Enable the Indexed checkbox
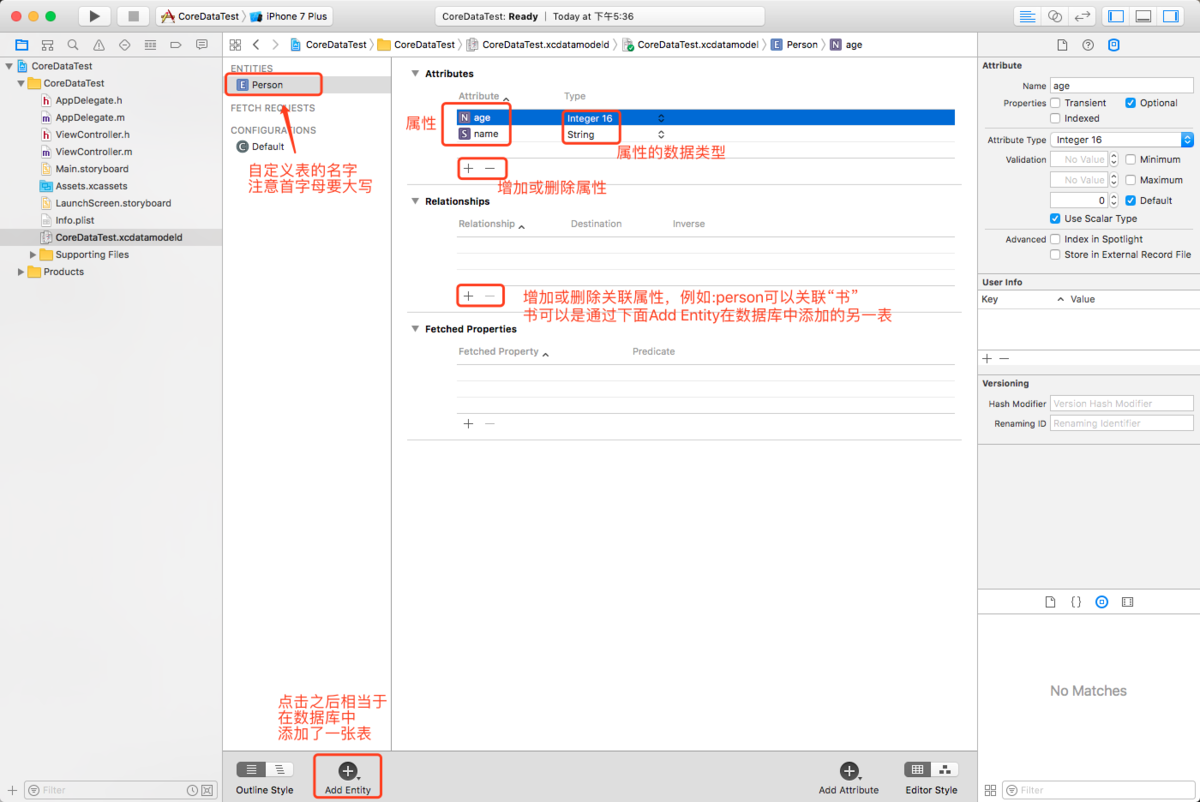Viewport: 1200px width, 802px height. tap(1055, 118)
